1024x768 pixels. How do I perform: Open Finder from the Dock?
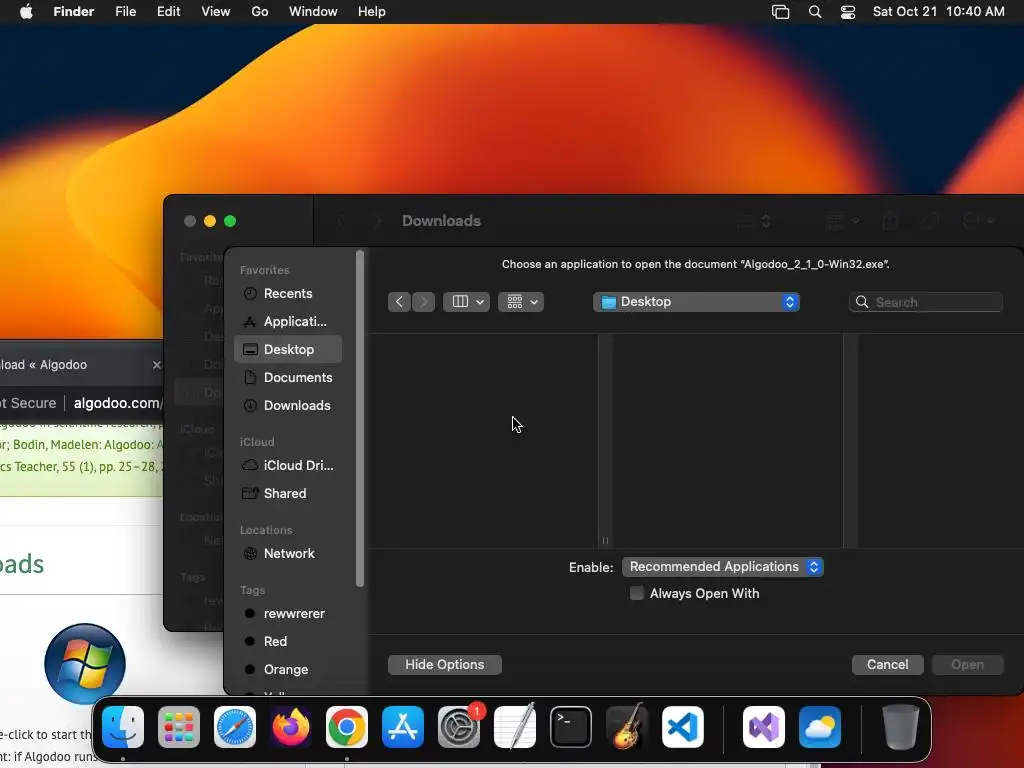pos(123,727)
